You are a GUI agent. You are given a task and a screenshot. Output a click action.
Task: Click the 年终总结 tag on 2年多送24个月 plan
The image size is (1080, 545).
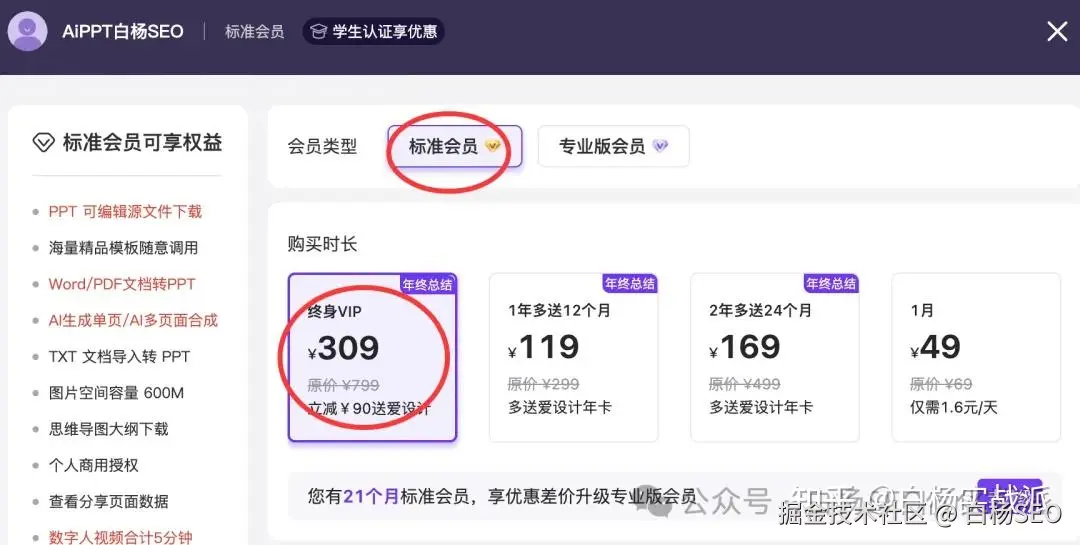[831, 283]
